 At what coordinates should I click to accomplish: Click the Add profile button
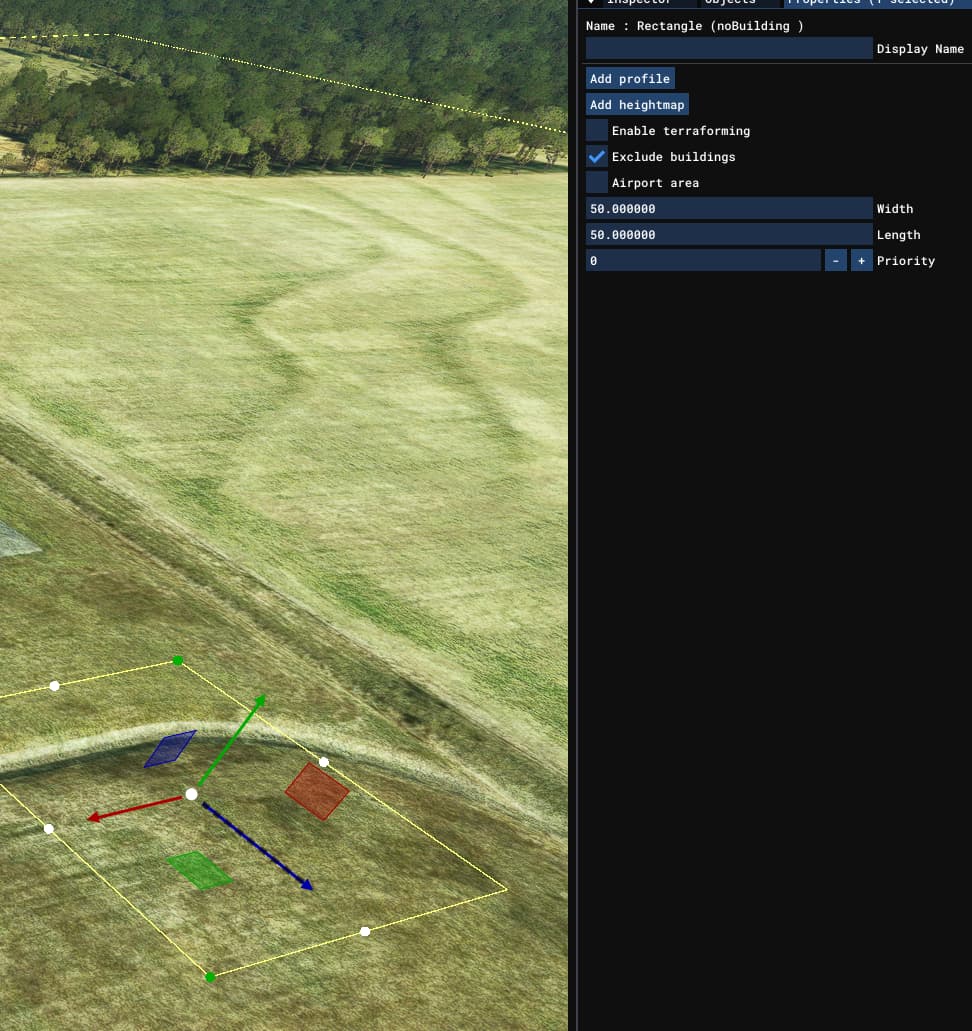(x=630, y=78)
